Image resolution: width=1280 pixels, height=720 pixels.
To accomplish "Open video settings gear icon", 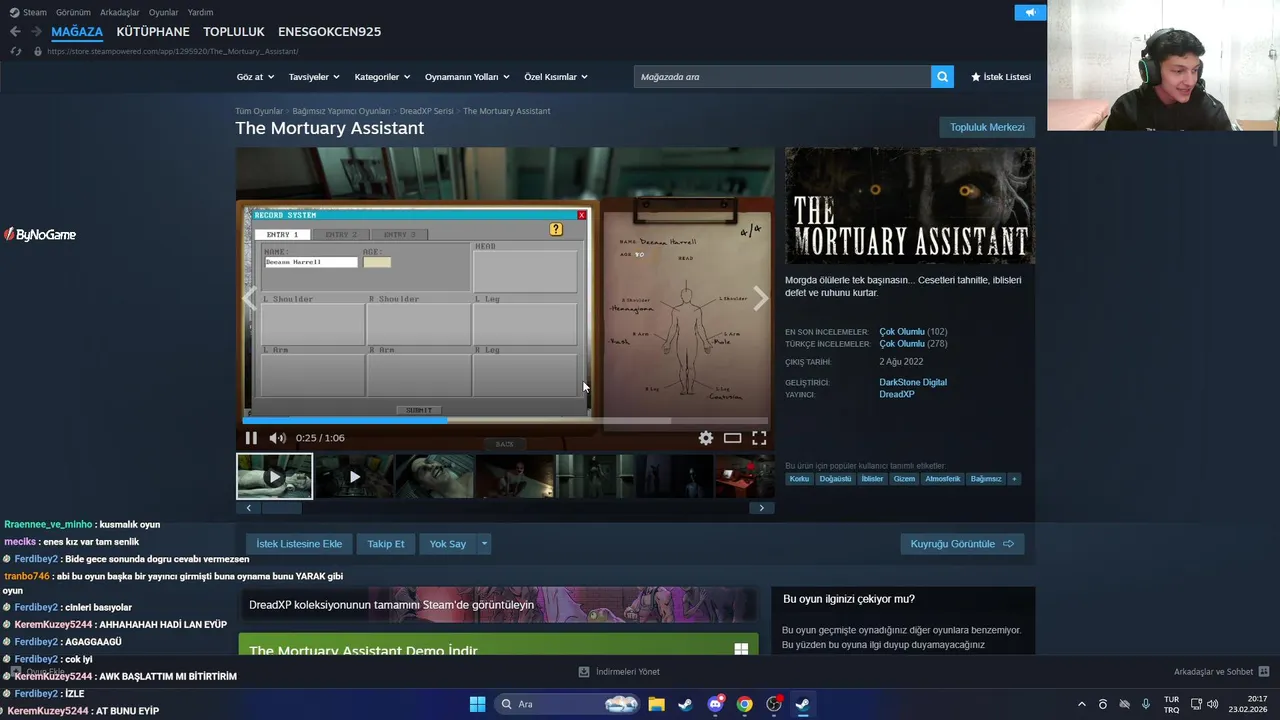I will (x=706, y=438).
